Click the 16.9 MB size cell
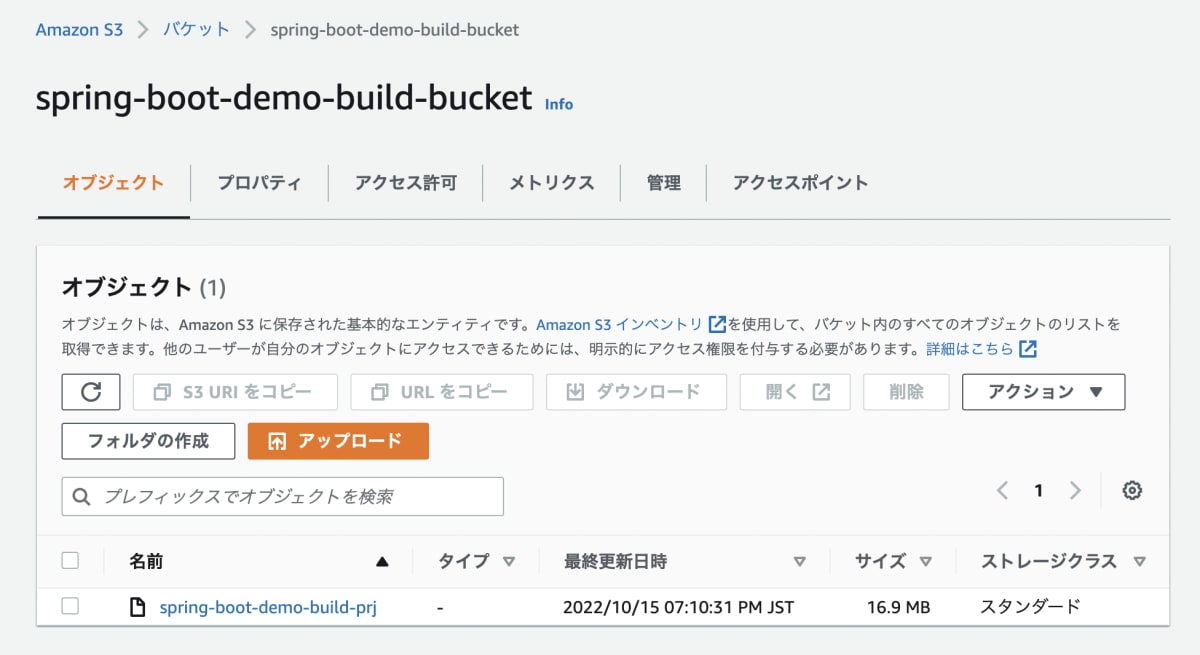1200x655 pixels. coord(899,607)
